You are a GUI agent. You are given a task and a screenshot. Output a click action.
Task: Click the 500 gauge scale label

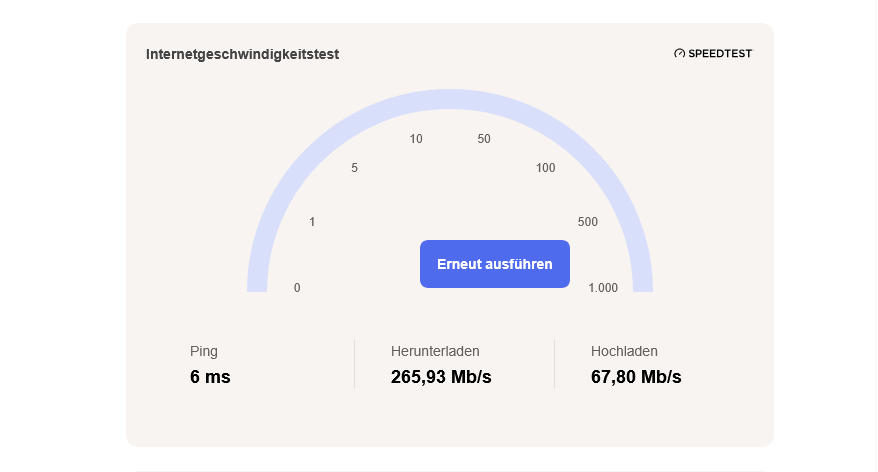tap(588, 222)
